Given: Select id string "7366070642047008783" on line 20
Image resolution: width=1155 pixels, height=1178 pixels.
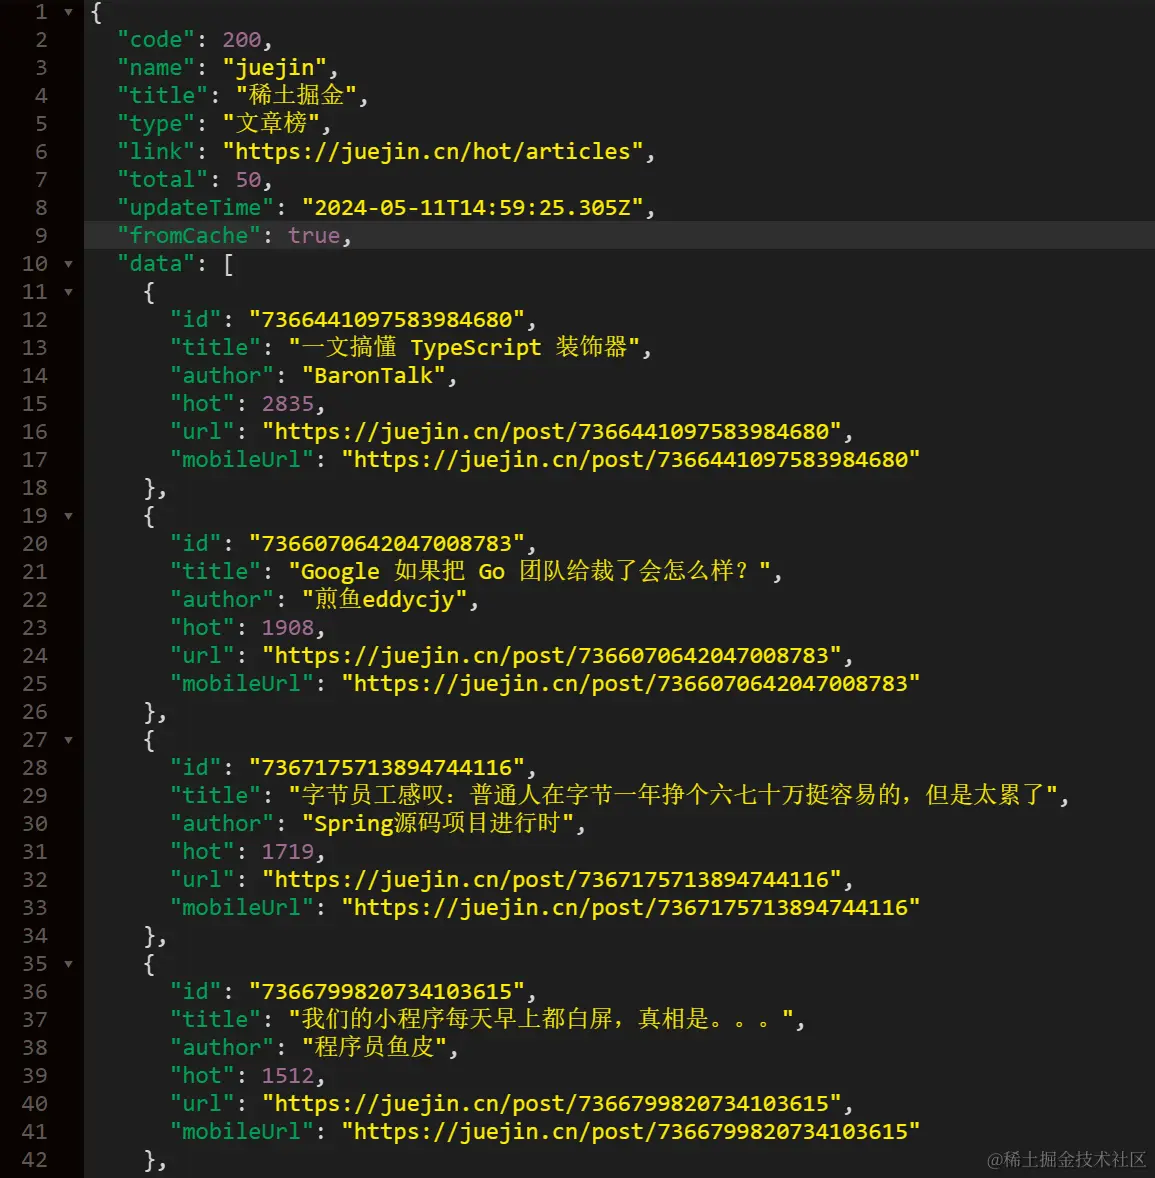Looking at the screenshot, I should click(387, 544).
